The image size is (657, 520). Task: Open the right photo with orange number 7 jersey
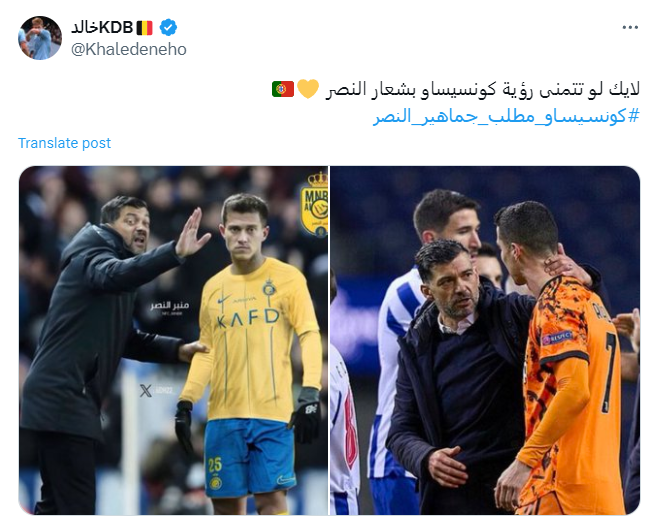pyautogui.click(x=485, y=341)
